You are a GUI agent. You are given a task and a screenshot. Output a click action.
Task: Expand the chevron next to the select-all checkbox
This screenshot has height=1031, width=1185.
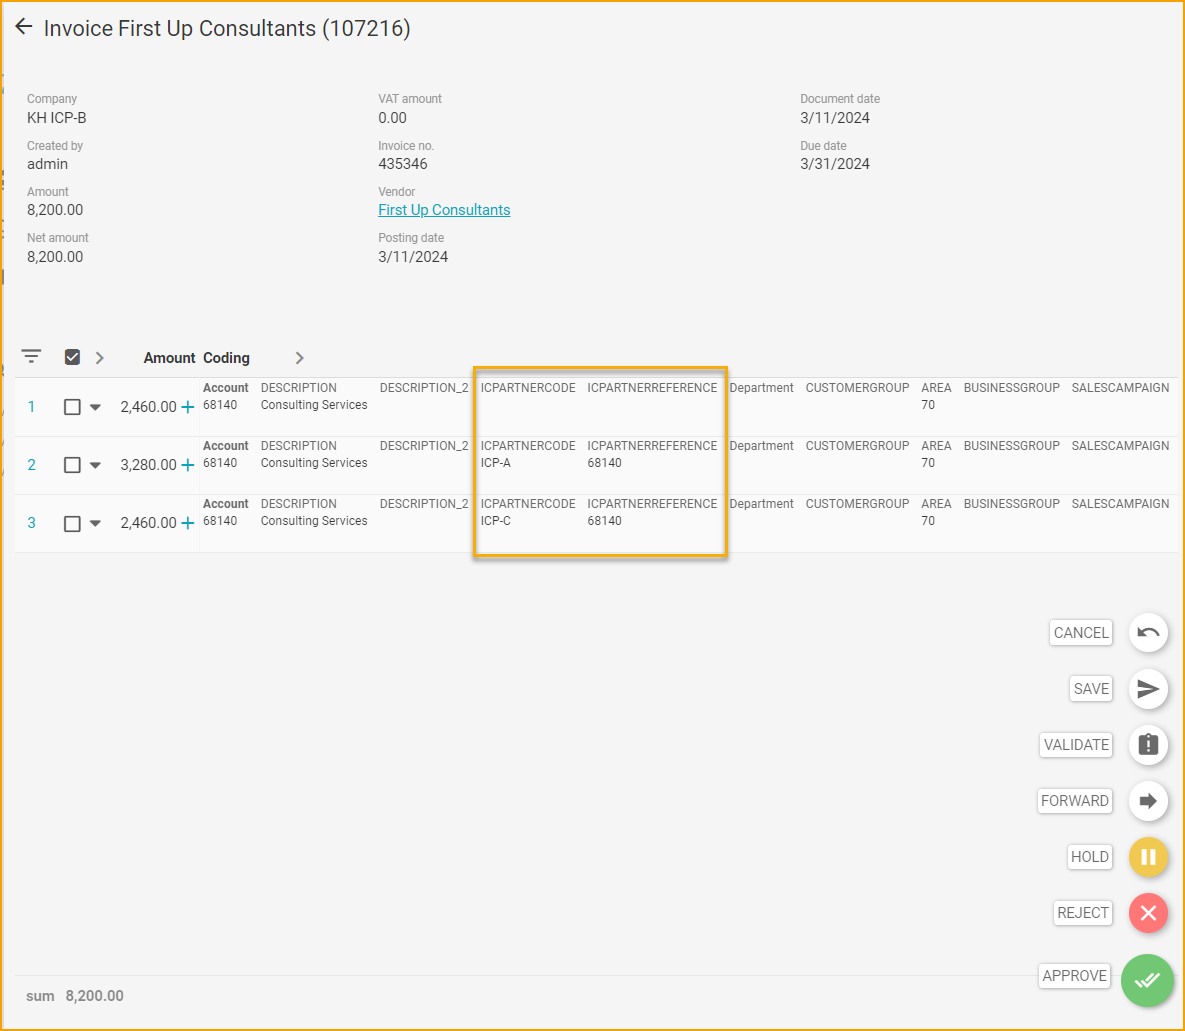pos(99,356)
